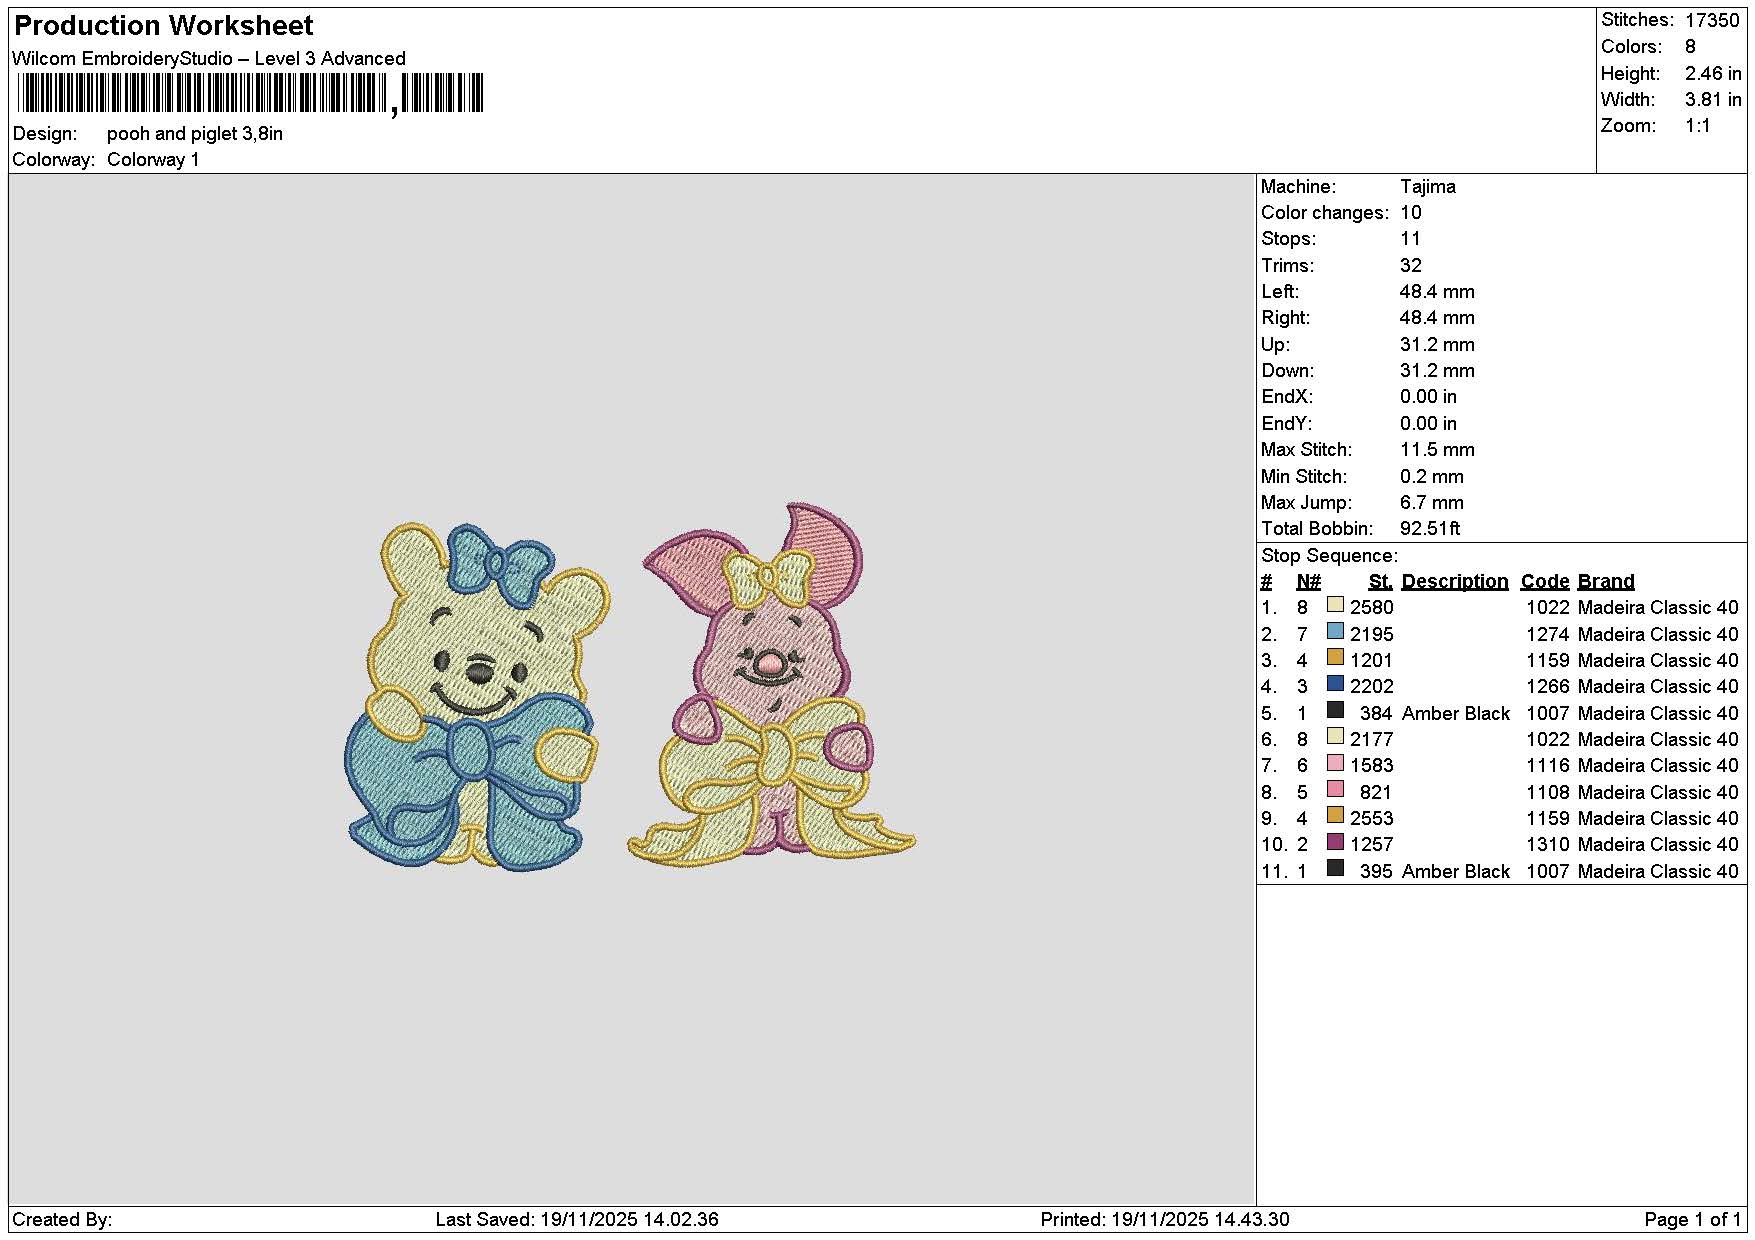Click the barcode under the worksheet title
The image size is (1755, 1240).
(x=250, y=94)
